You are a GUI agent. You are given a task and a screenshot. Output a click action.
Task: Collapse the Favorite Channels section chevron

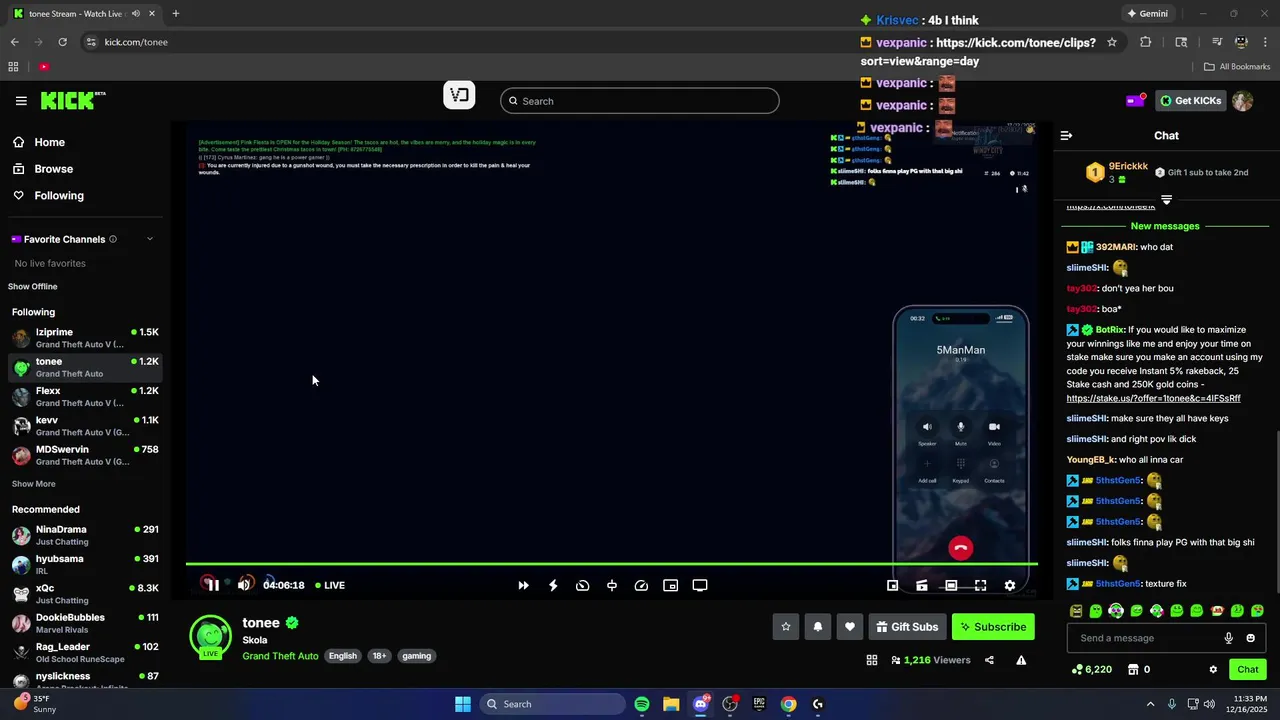tap(150, 239)
